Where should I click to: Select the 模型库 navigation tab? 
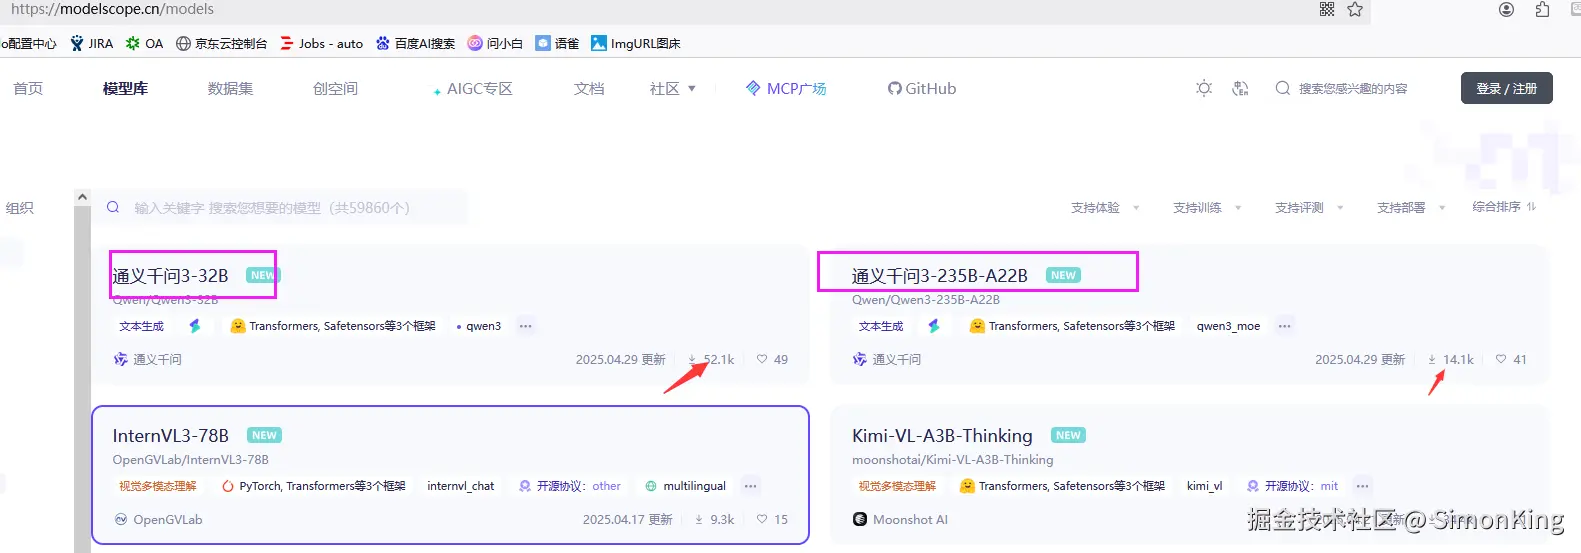125,88
